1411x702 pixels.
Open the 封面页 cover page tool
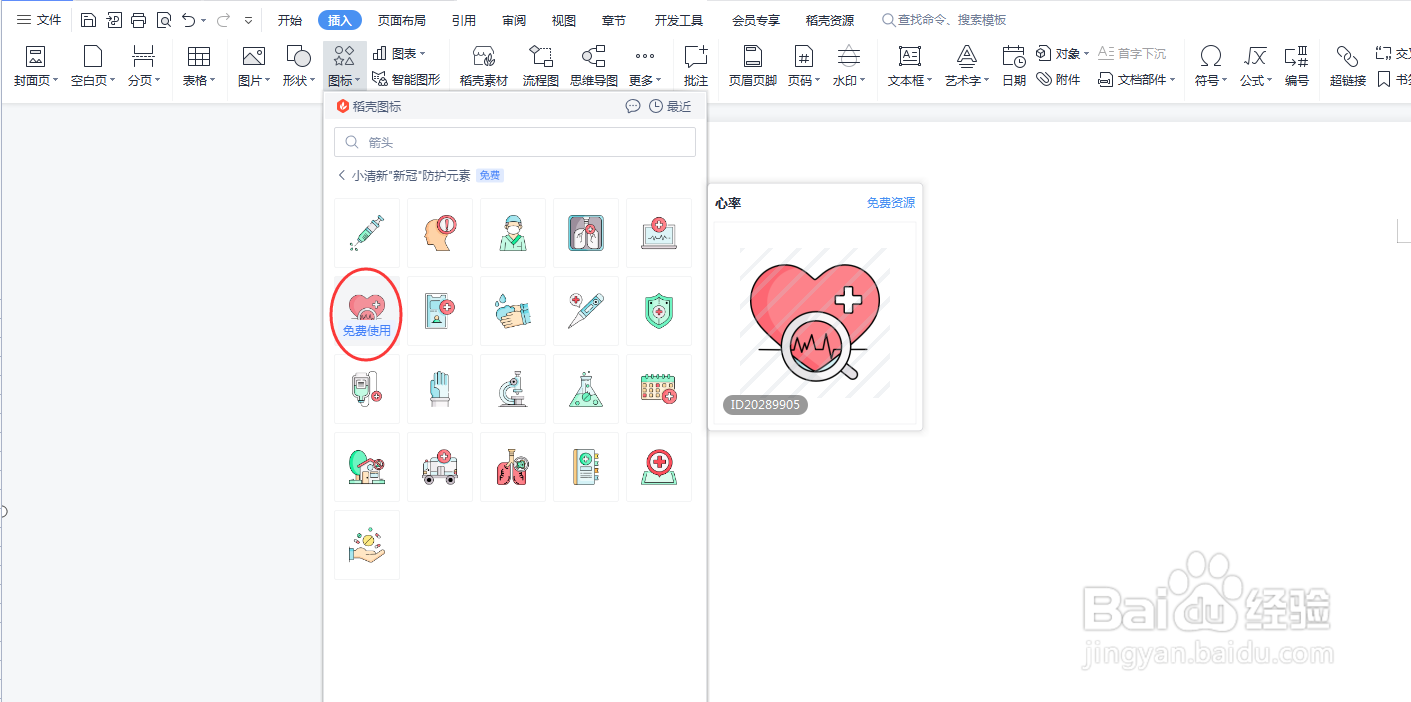(x=35, y=66)
